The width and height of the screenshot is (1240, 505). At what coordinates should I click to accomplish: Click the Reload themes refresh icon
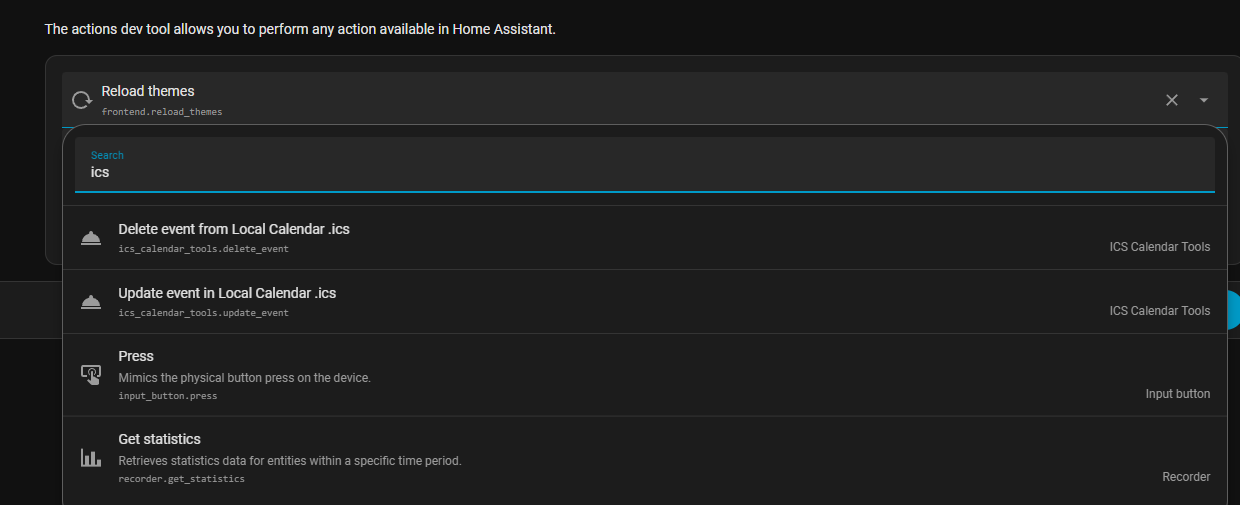[81, 100]
